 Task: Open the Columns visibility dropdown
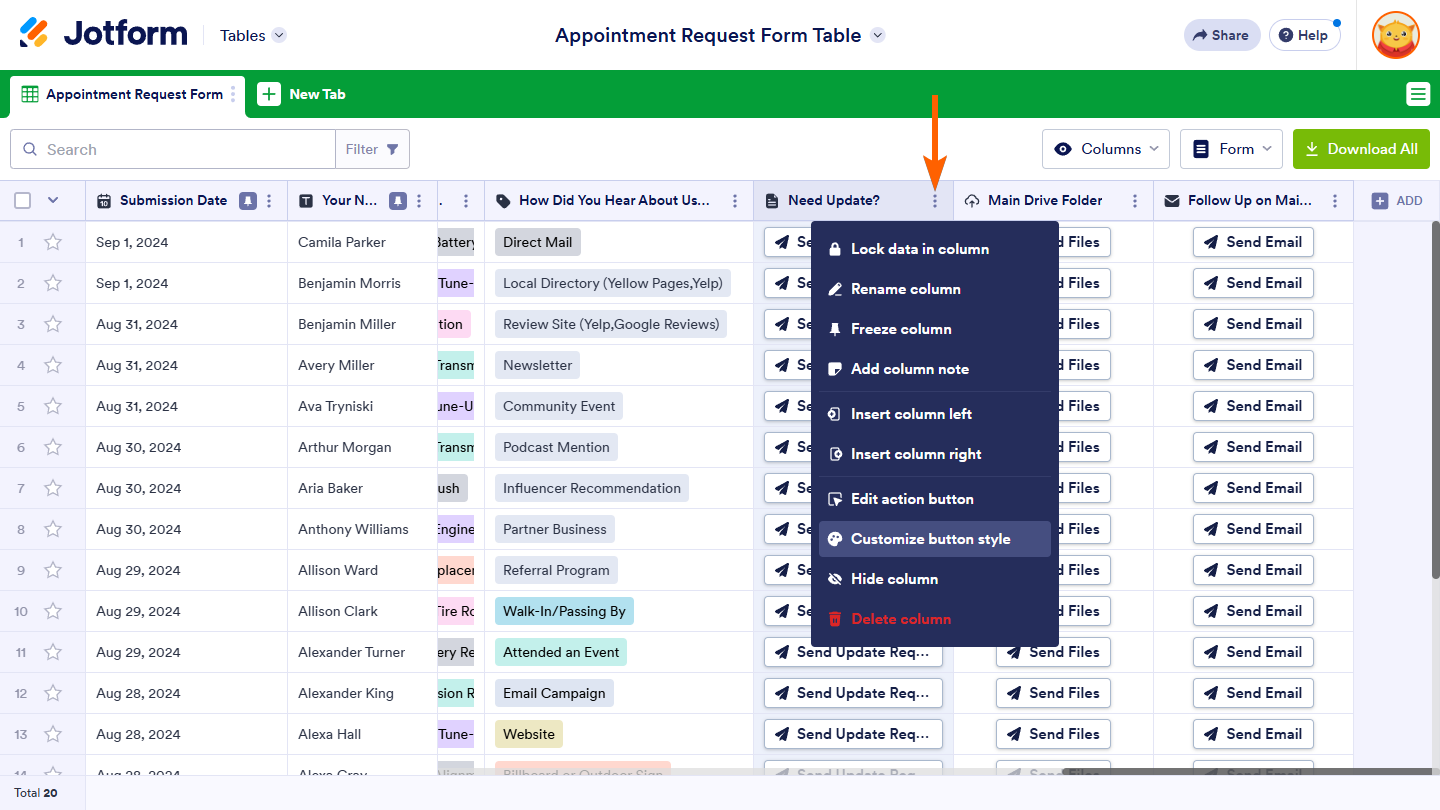click(1106, 149)
